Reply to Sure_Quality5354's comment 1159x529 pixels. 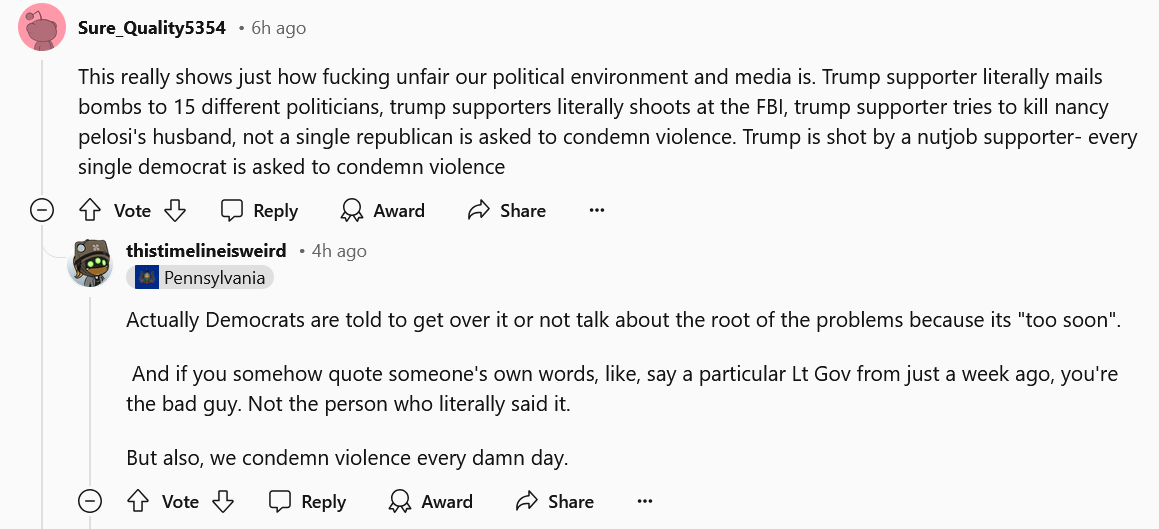259,210
